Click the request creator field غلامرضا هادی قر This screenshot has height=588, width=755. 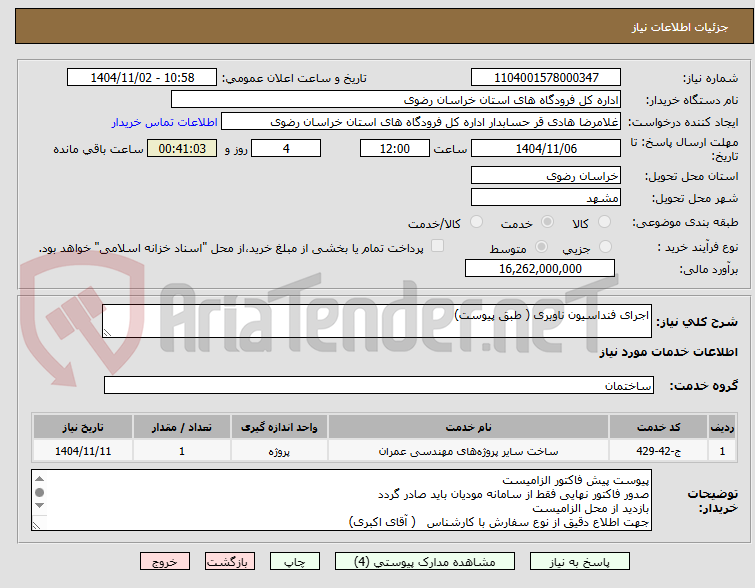click(421, 122)
